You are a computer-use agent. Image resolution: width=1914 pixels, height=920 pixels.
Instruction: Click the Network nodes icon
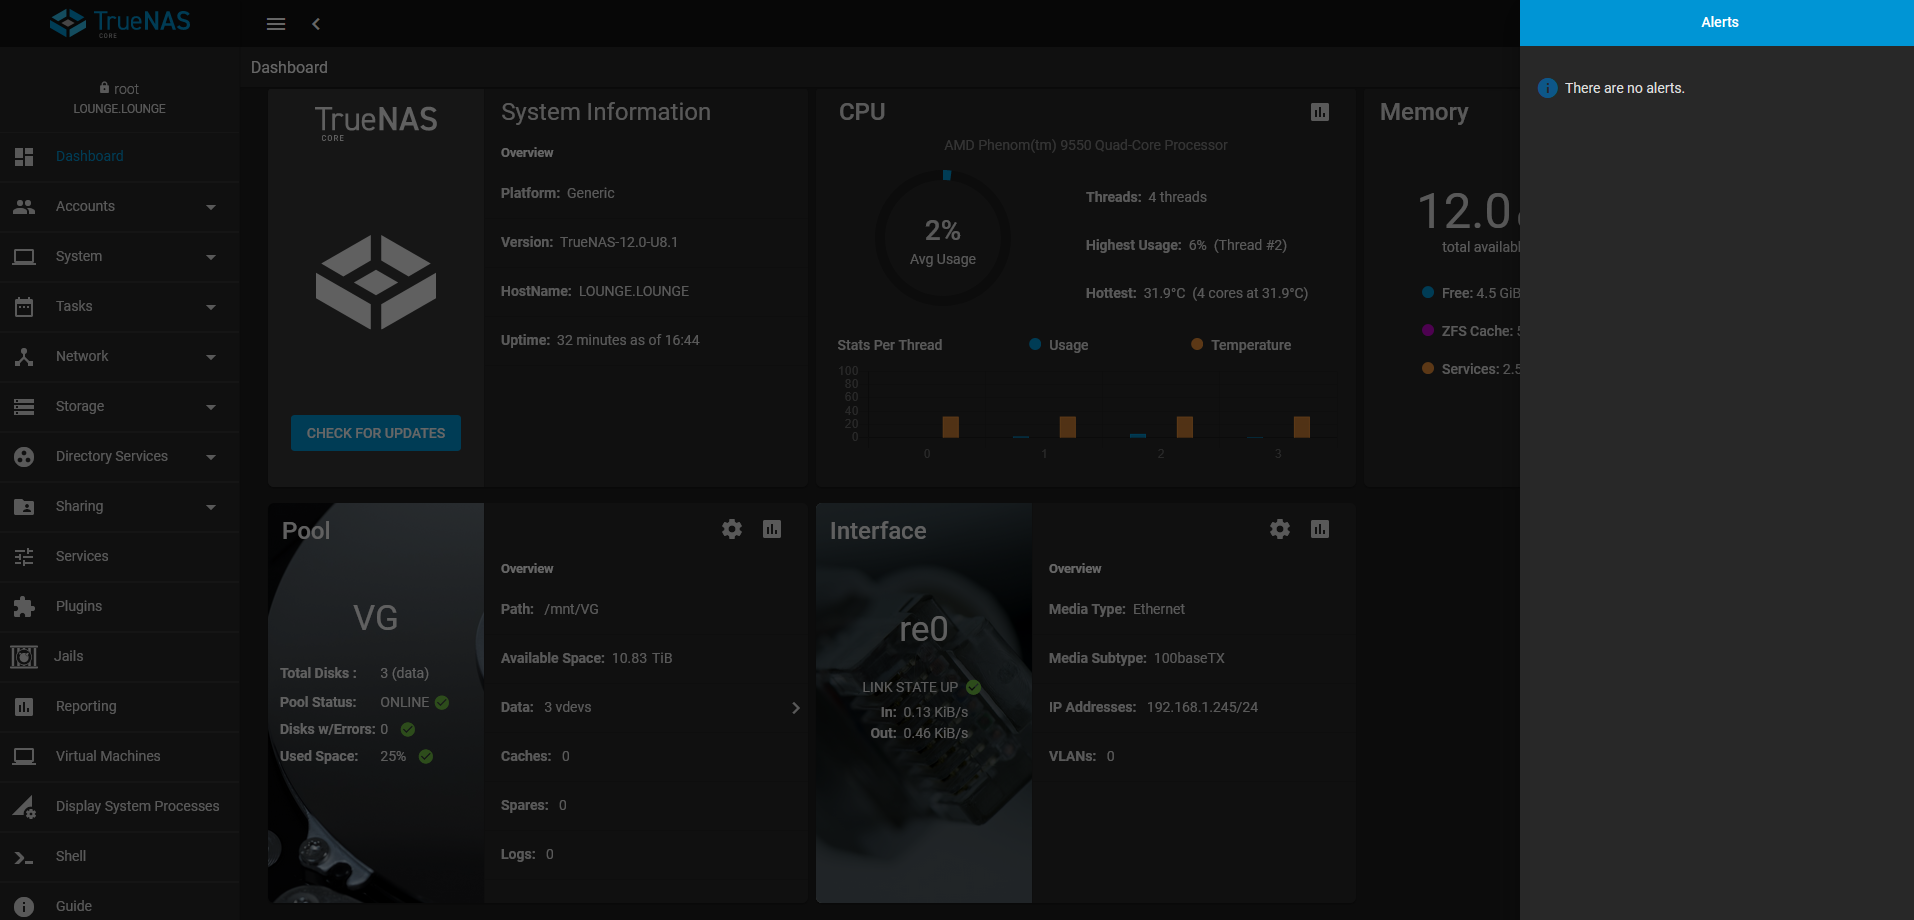click(x=24, y=357)
